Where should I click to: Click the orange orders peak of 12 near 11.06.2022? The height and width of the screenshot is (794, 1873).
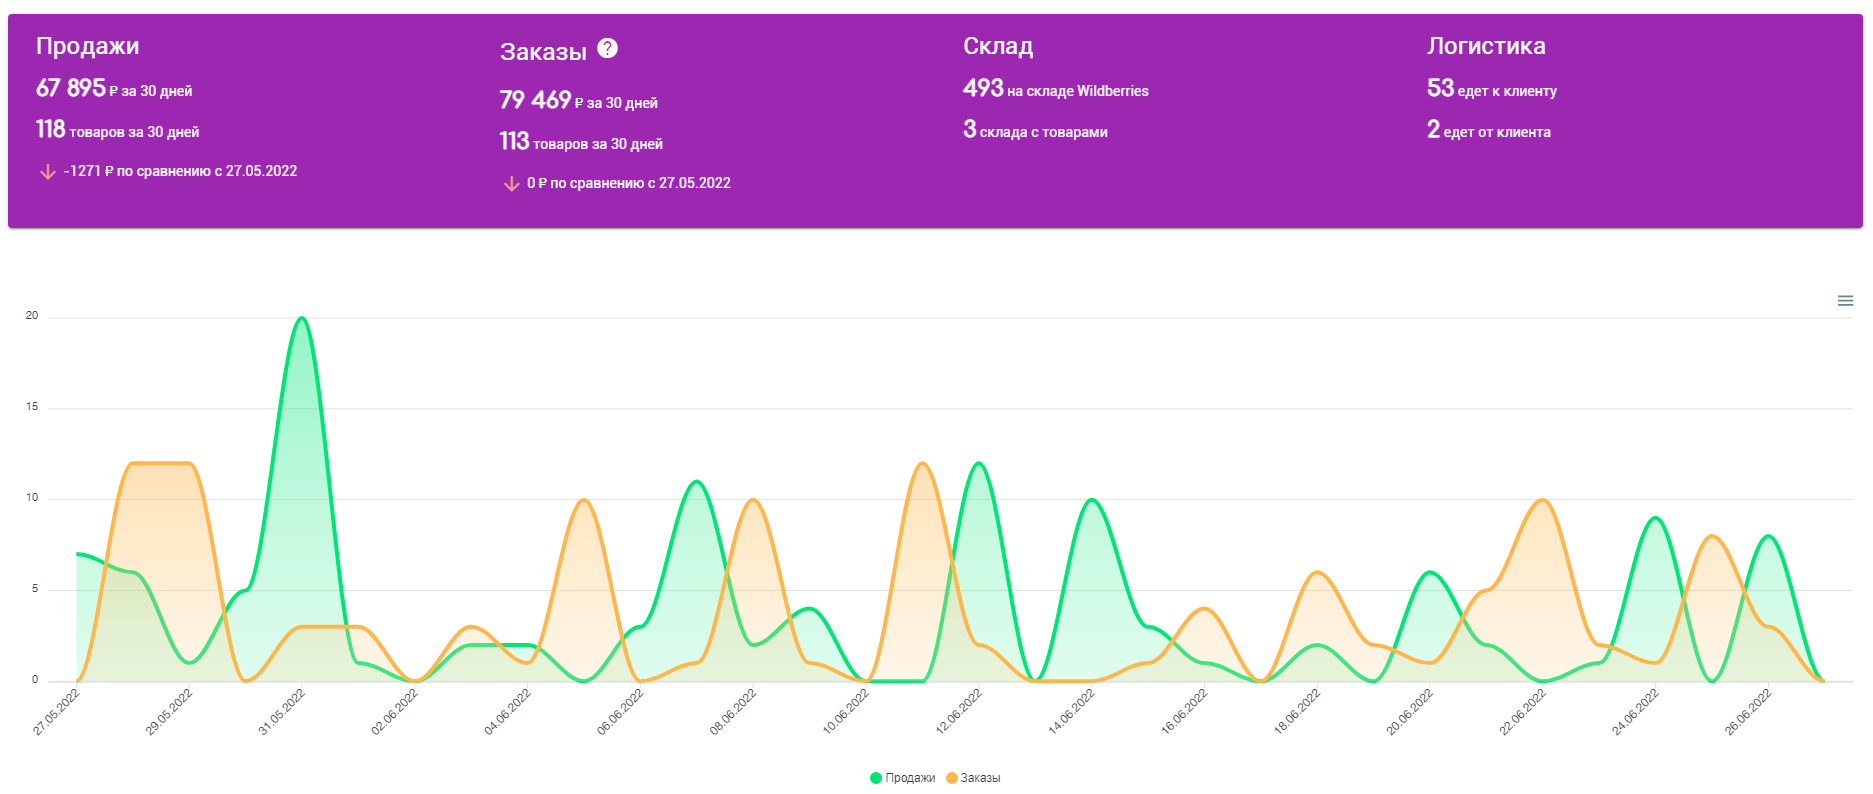tap(922, 463)
